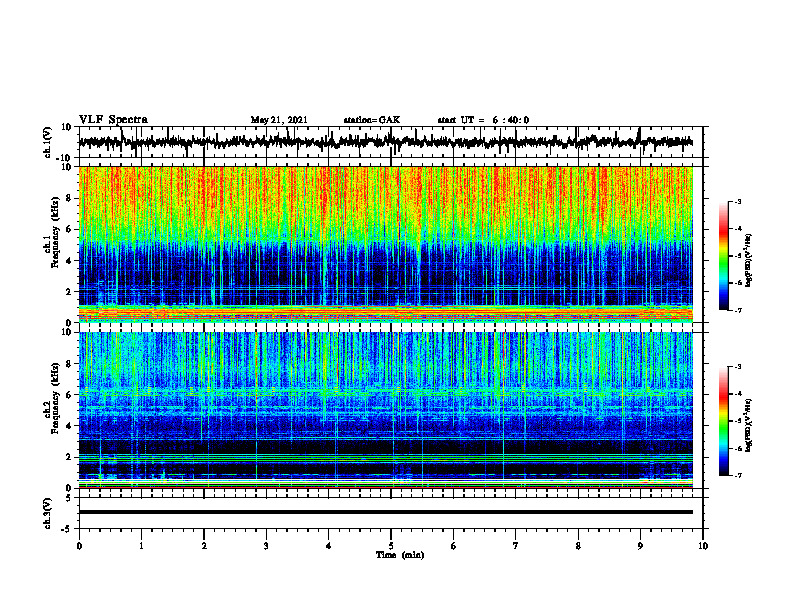The width and height of the screenshot is (792, 612).
Task: Click the ch.2 colorbar log(PSD) label
Action: pos(749,425)
